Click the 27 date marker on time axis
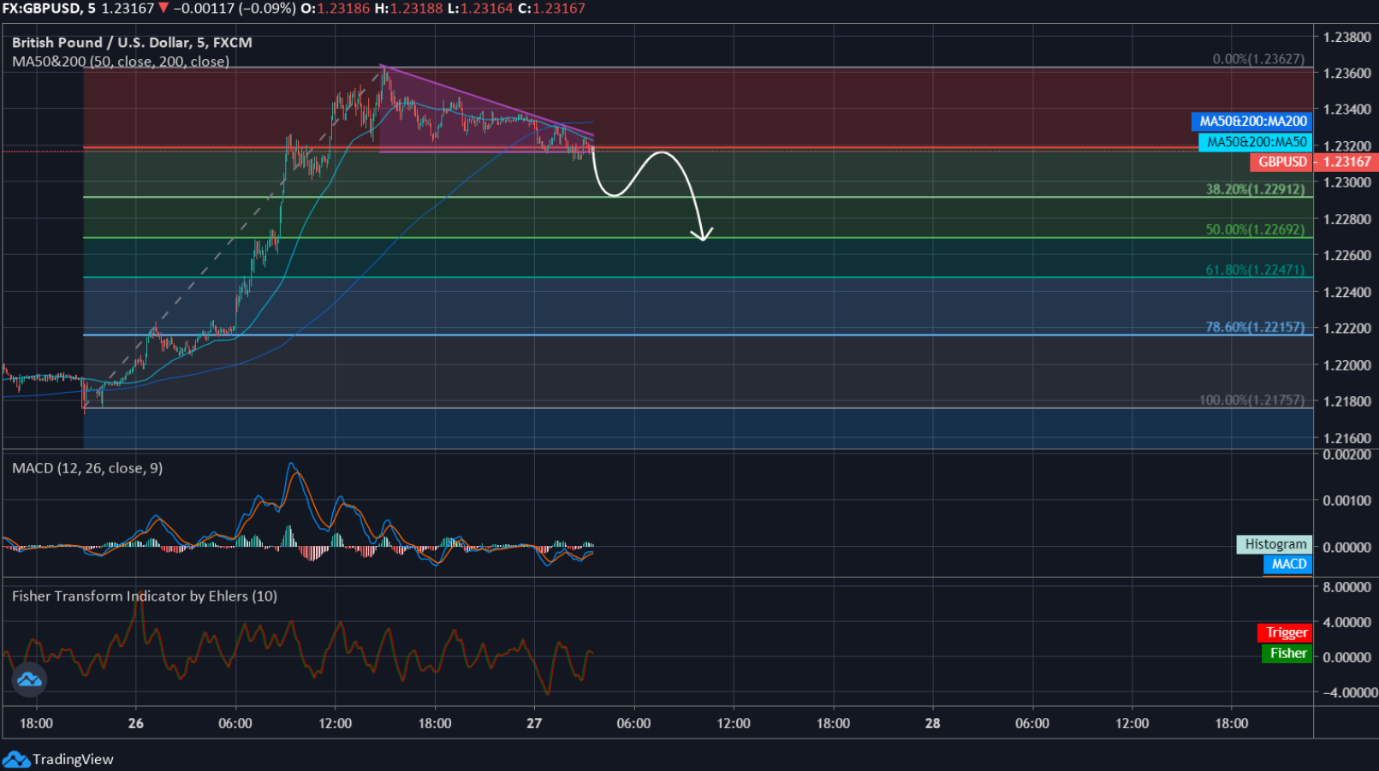Screen dimensions: 1379x771 point(534,723)
